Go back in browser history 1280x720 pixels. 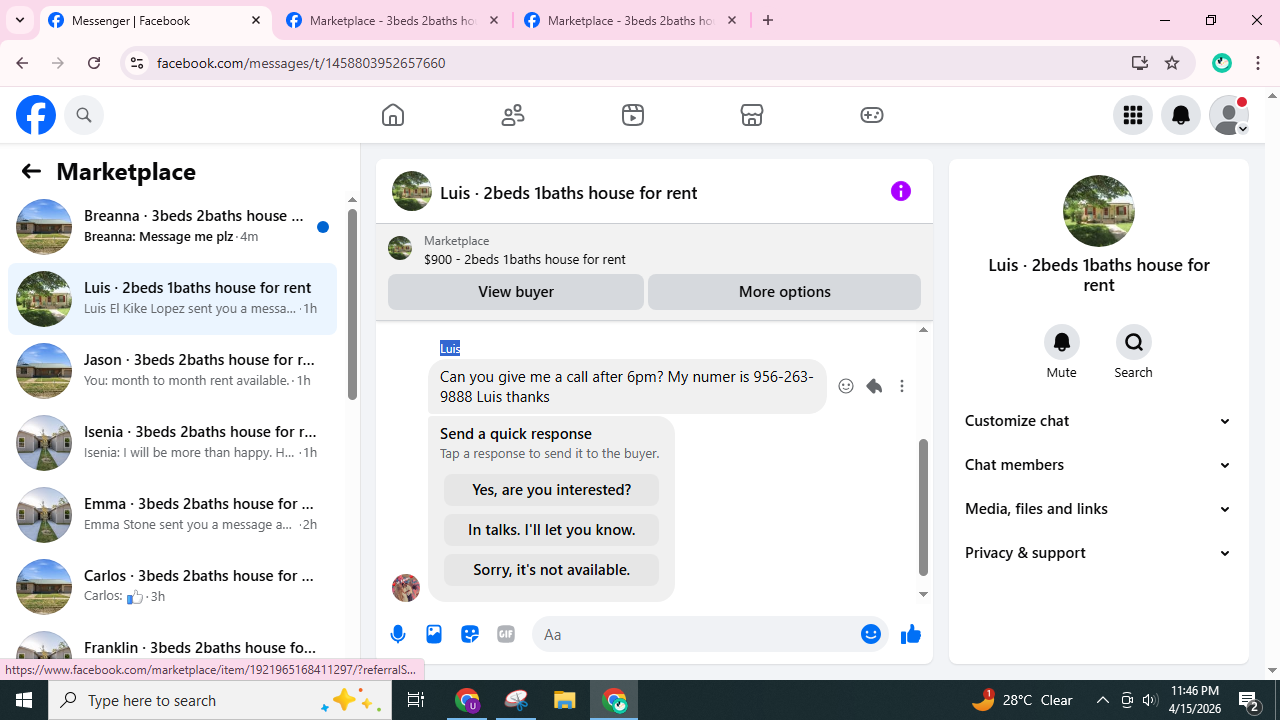(x=22, y=63)
